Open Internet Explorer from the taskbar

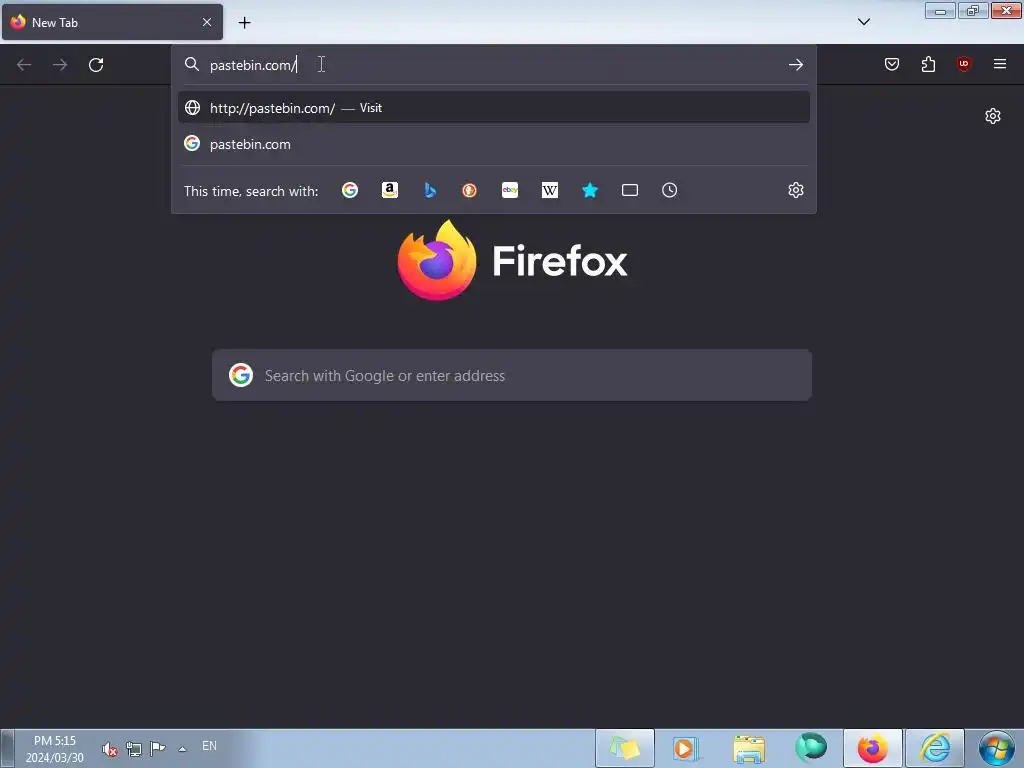(x=935, y=748)
